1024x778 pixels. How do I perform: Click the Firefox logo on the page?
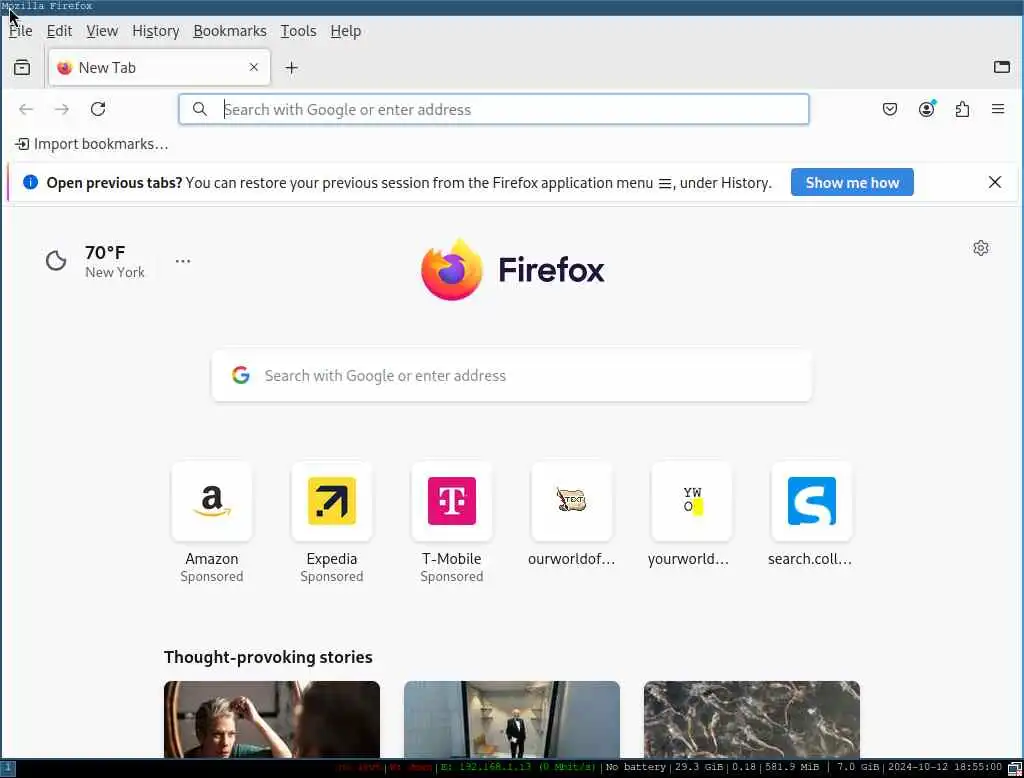(513, 269)
